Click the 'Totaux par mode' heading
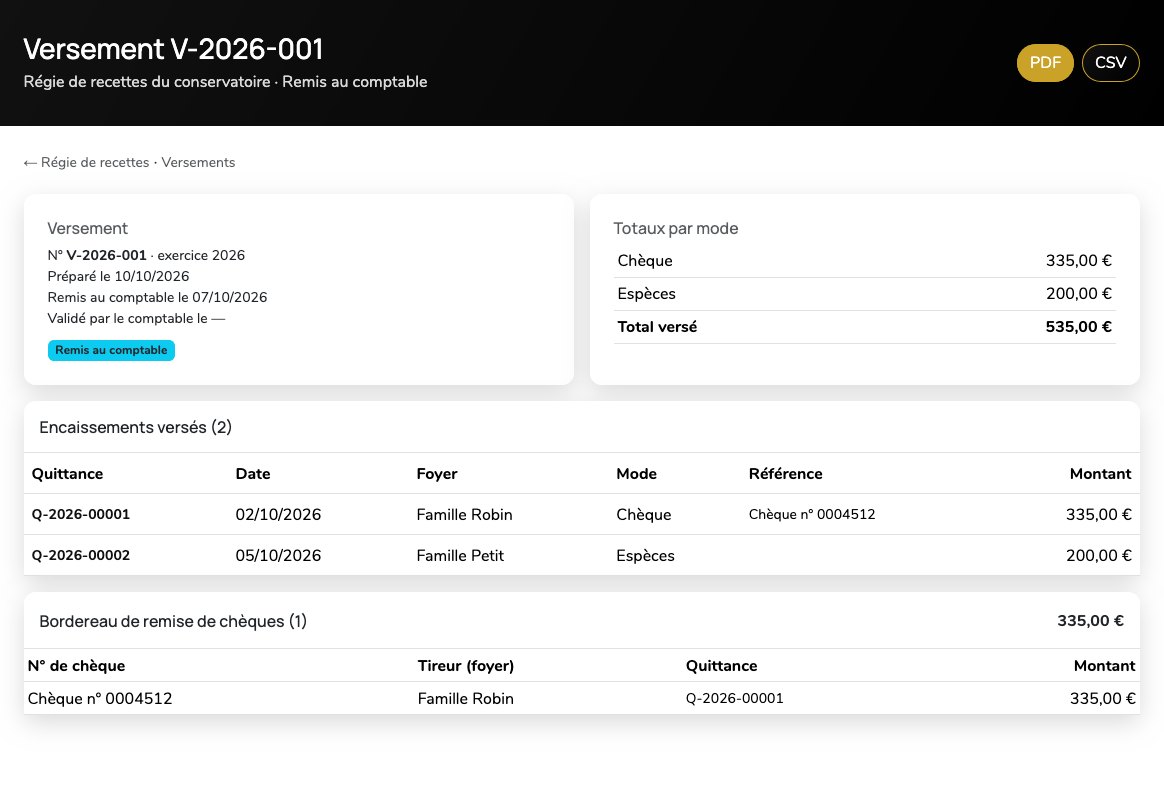The height and width of the screenshot is (787, 1164). pos(676,229)
